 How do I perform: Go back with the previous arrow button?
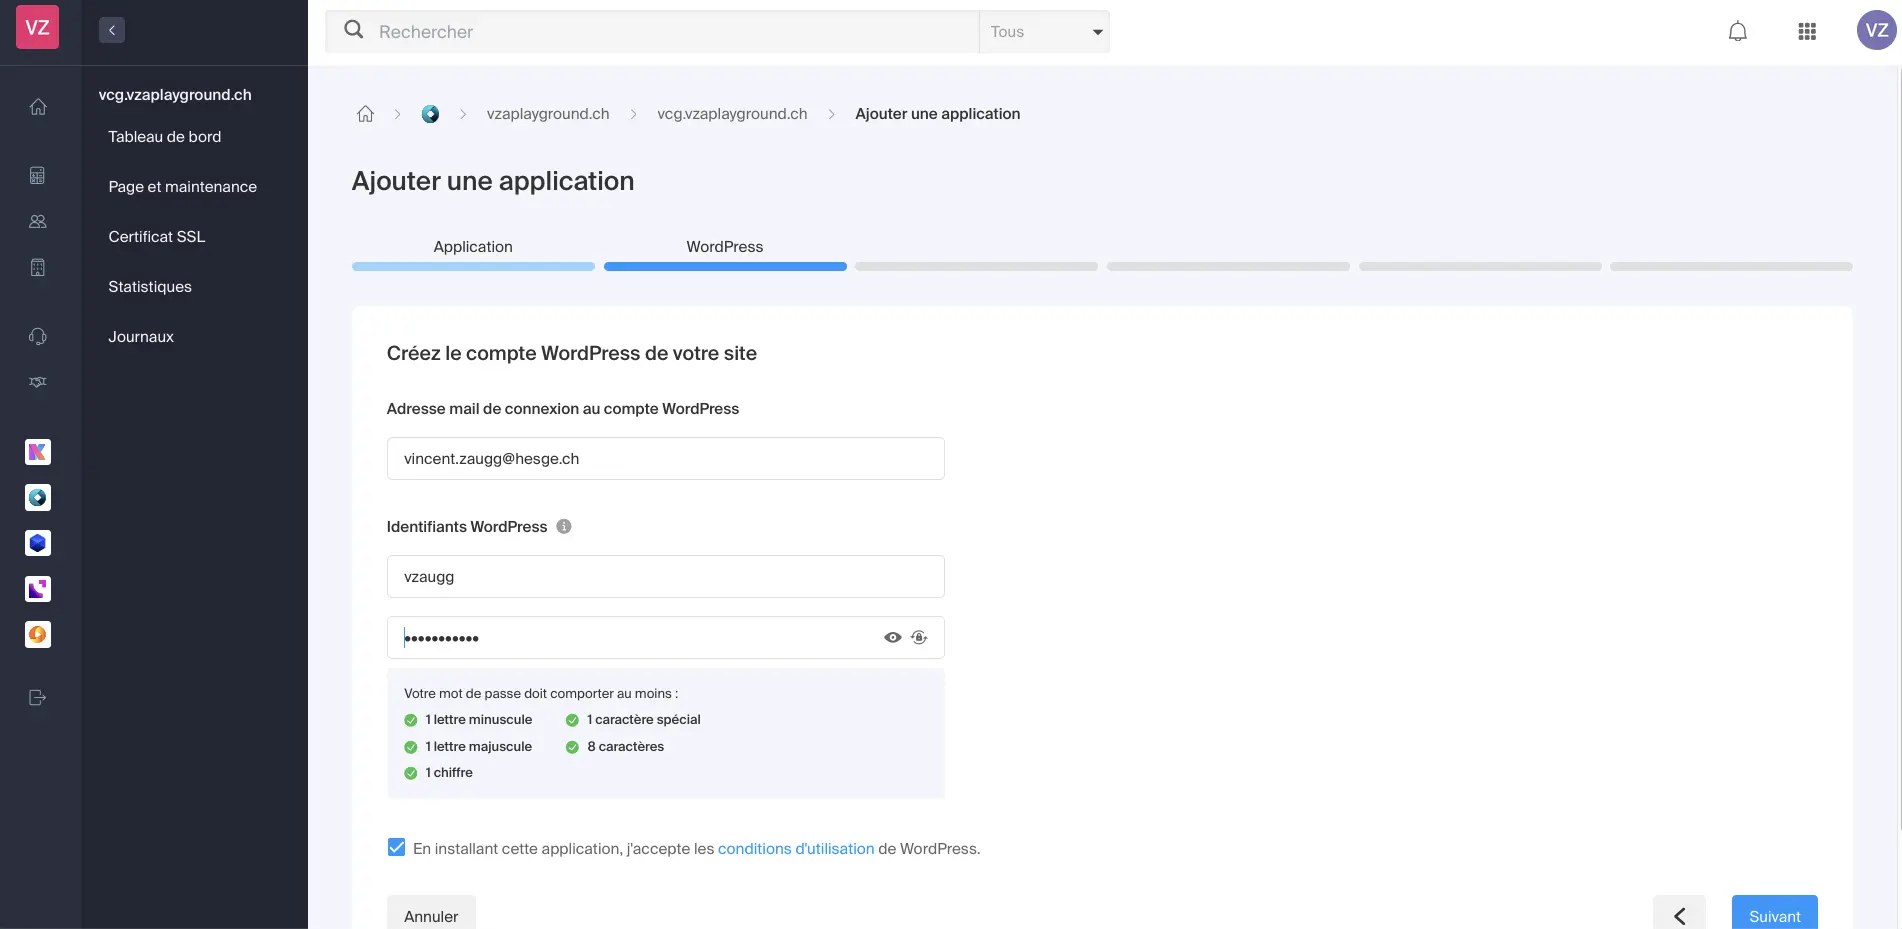(x=1679, y=915)
